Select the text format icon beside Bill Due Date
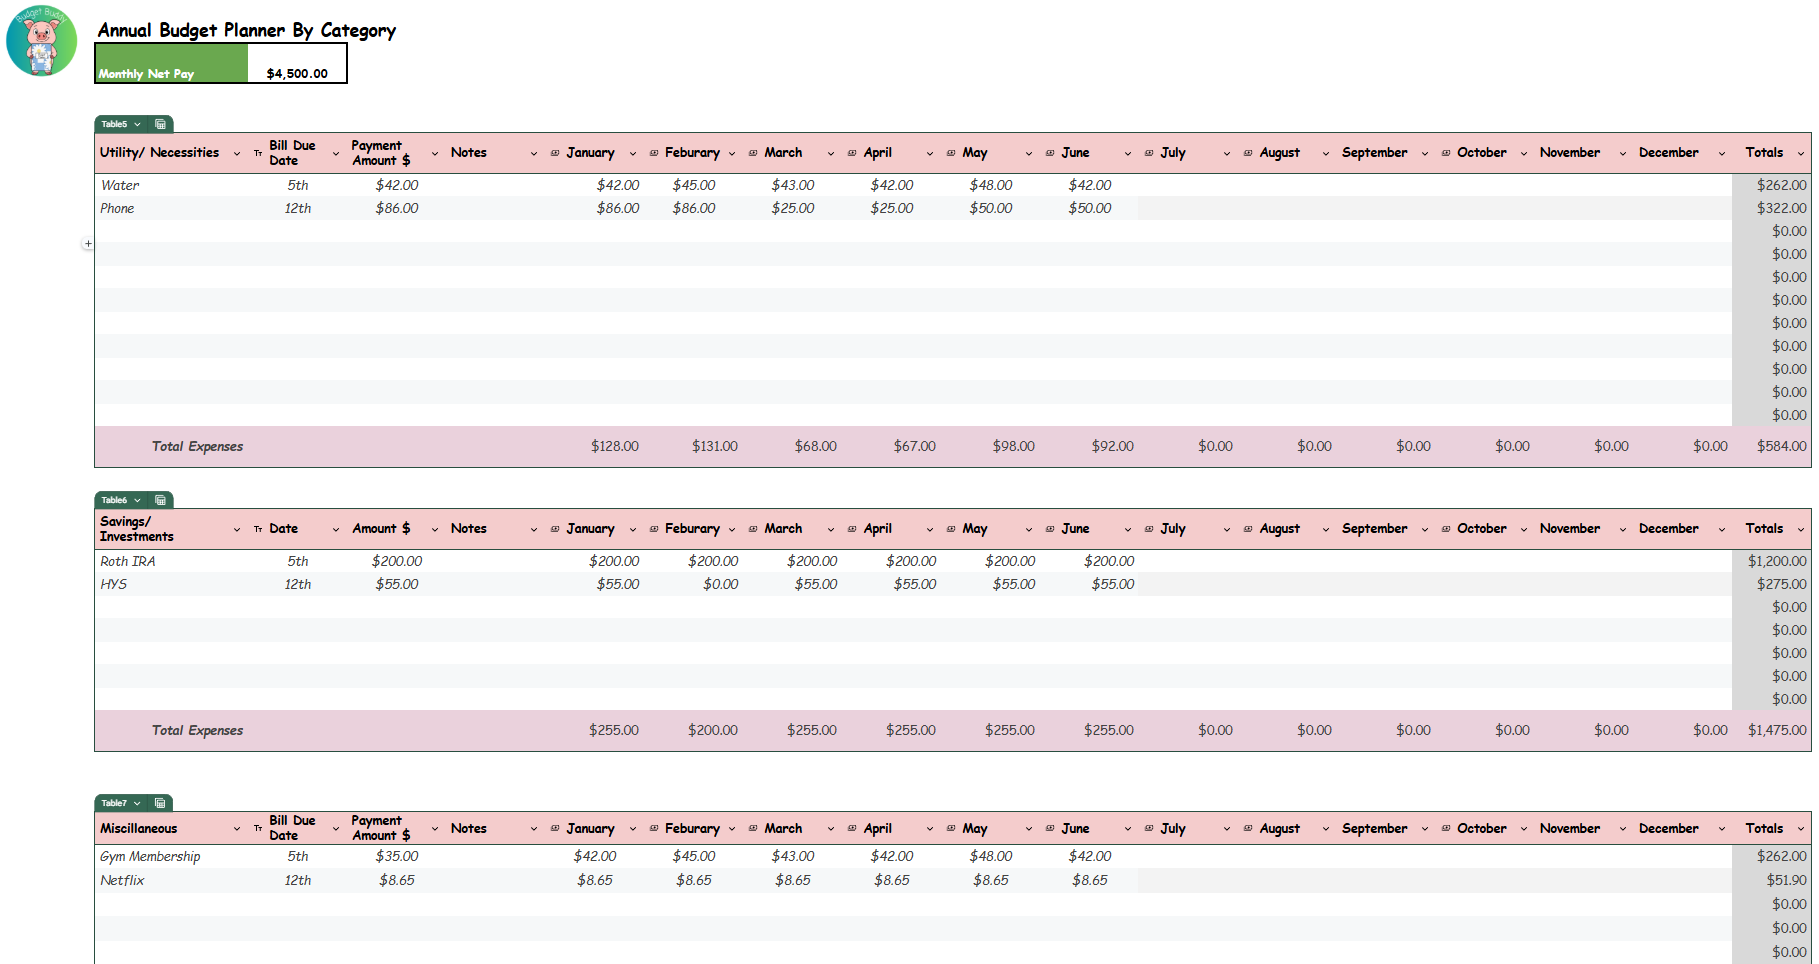 click(256, 152)
